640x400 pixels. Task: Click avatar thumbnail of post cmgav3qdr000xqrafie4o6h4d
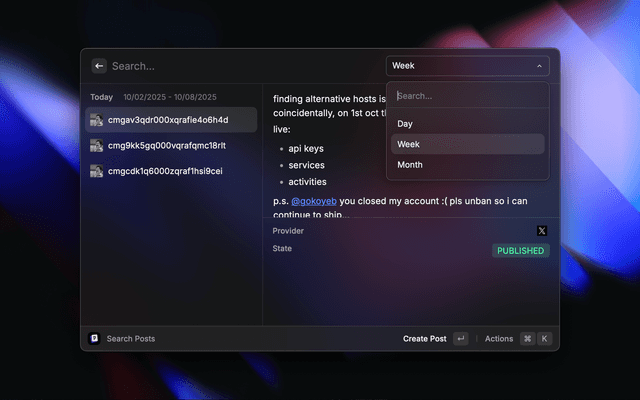97,120
